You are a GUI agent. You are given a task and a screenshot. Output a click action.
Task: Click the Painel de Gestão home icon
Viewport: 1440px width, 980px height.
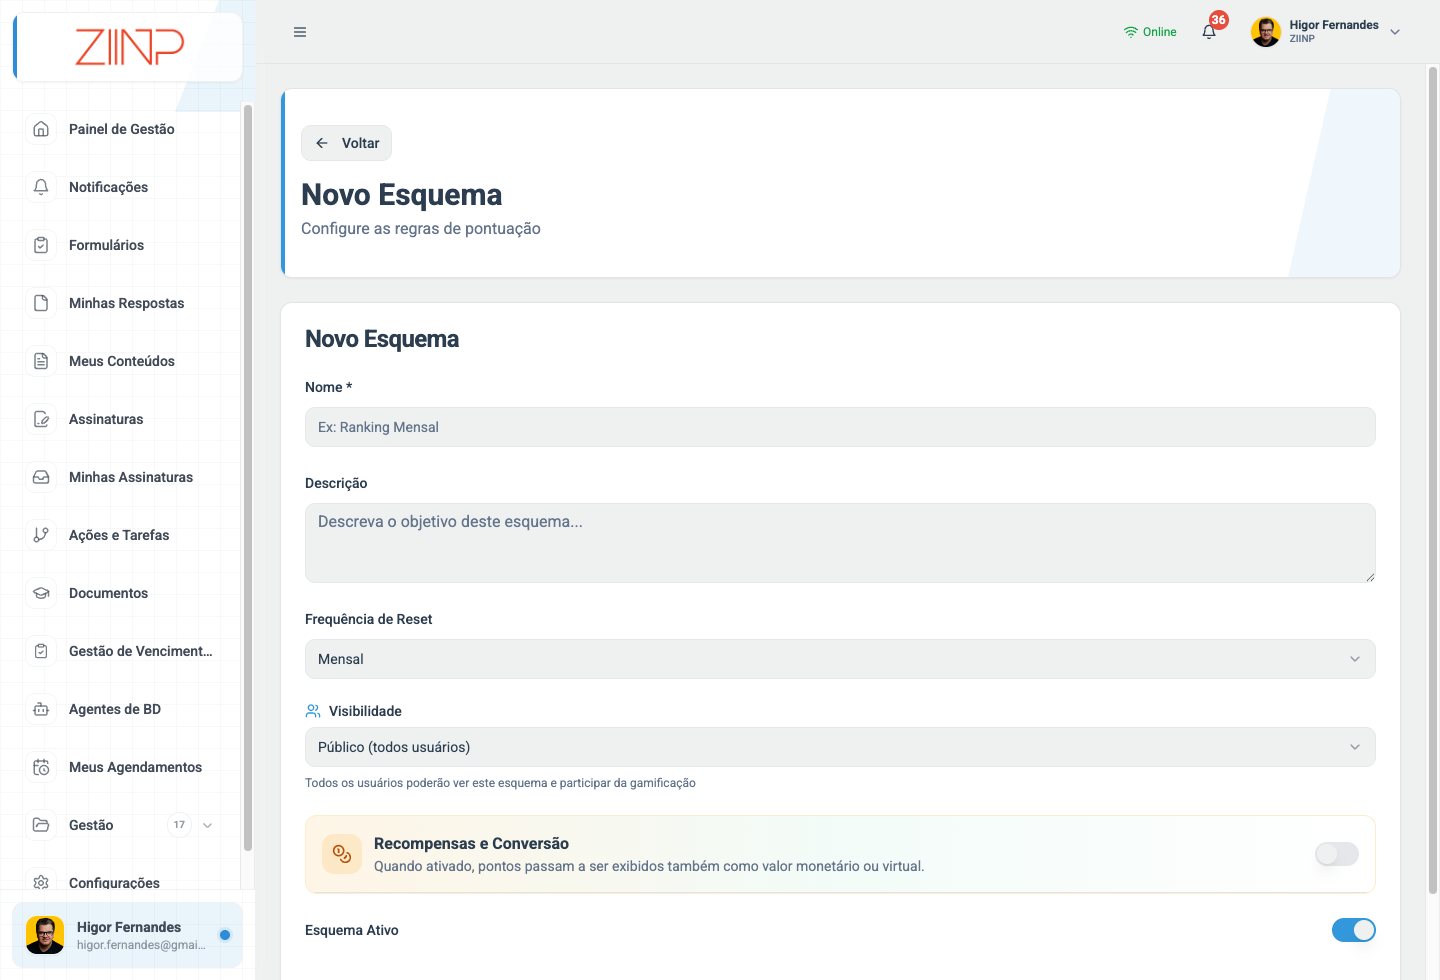[x=41, y=129]
